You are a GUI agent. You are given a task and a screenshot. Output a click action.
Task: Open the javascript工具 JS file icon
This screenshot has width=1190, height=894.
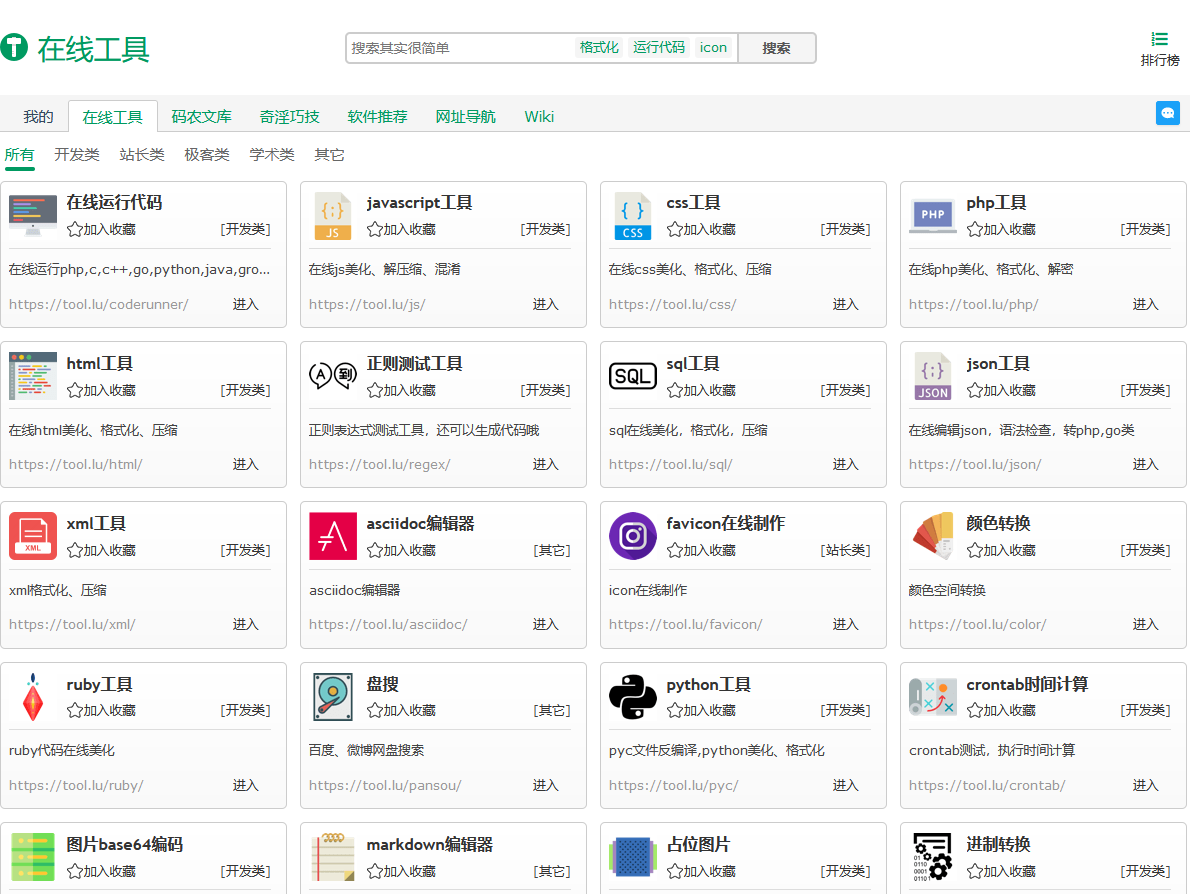tap(332, 216)
